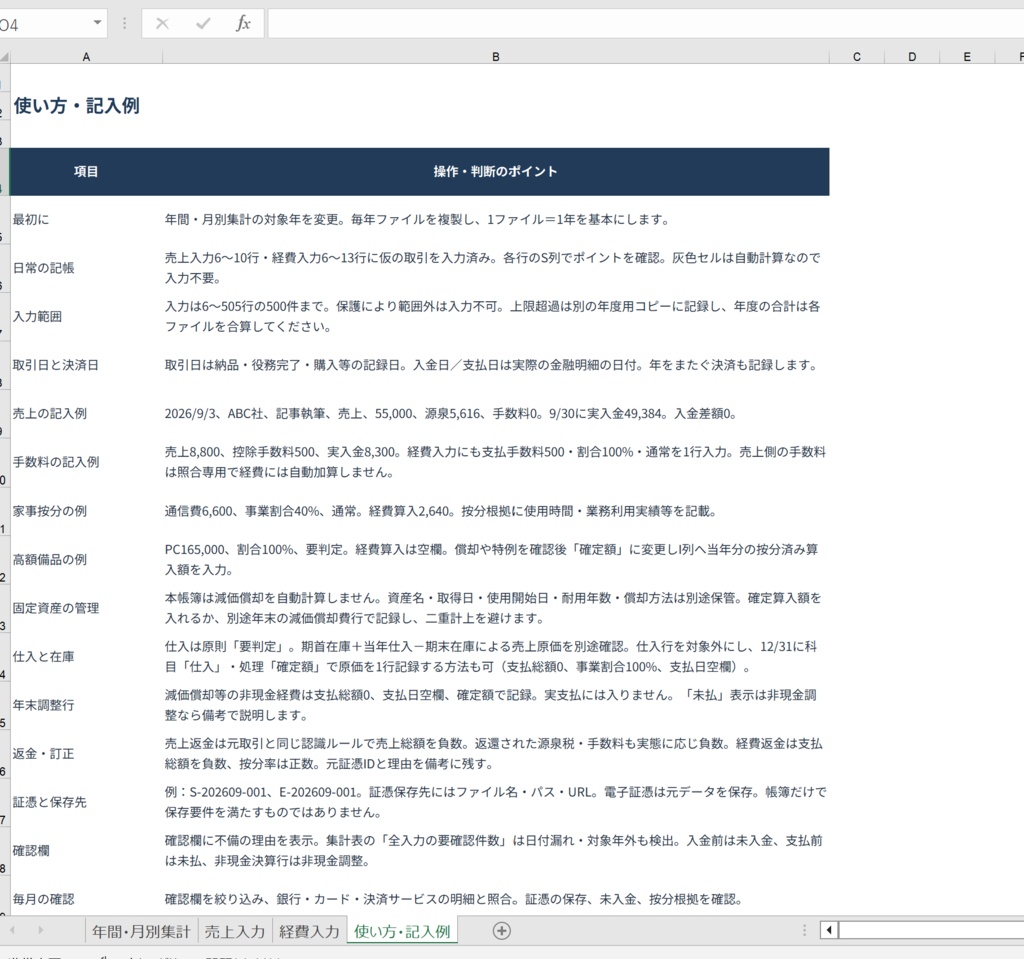
Task: Switch to the 売上入力 sheet tab
Action: coord(234,932)
